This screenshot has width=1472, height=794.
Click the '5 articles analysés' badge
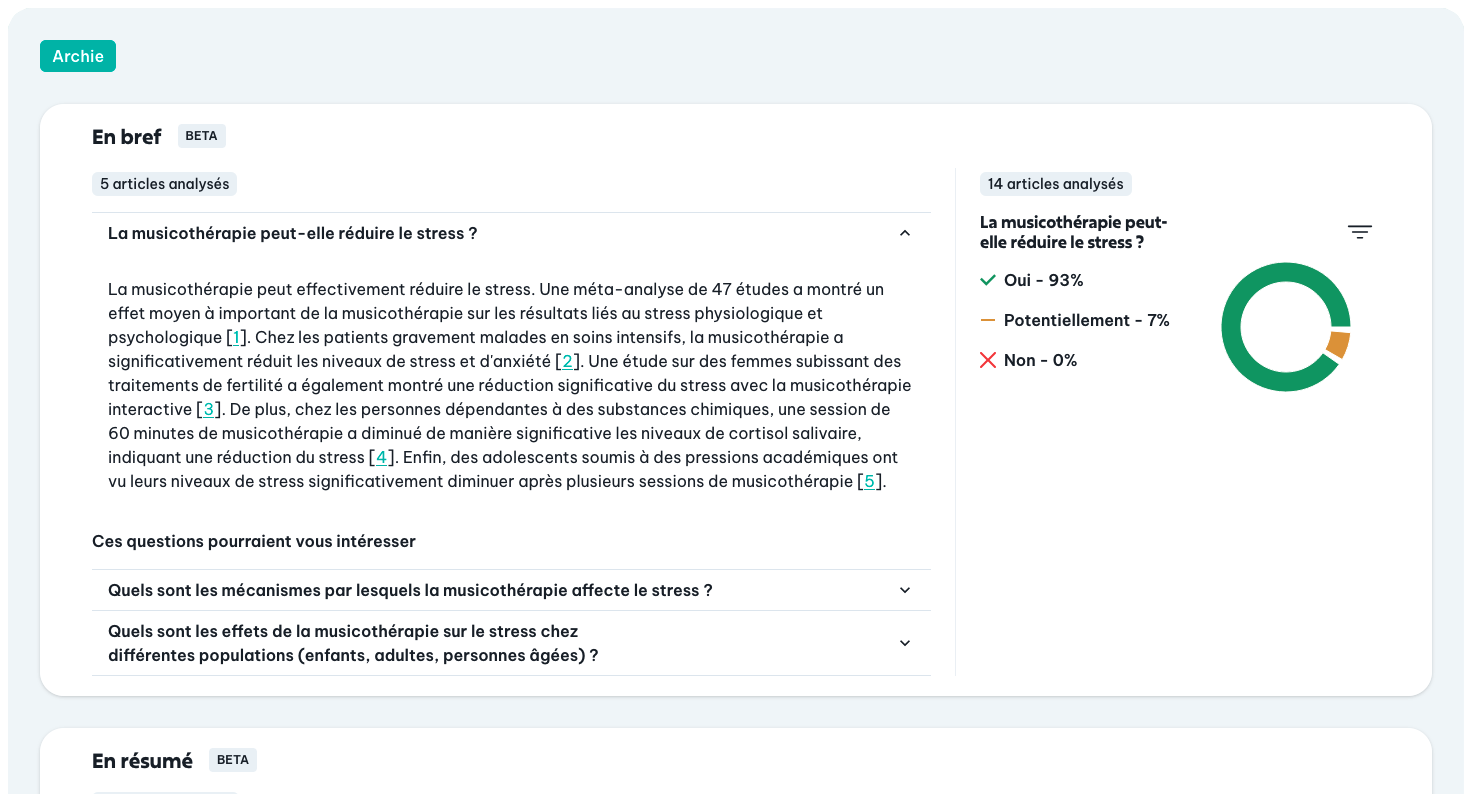pos(164,184)
